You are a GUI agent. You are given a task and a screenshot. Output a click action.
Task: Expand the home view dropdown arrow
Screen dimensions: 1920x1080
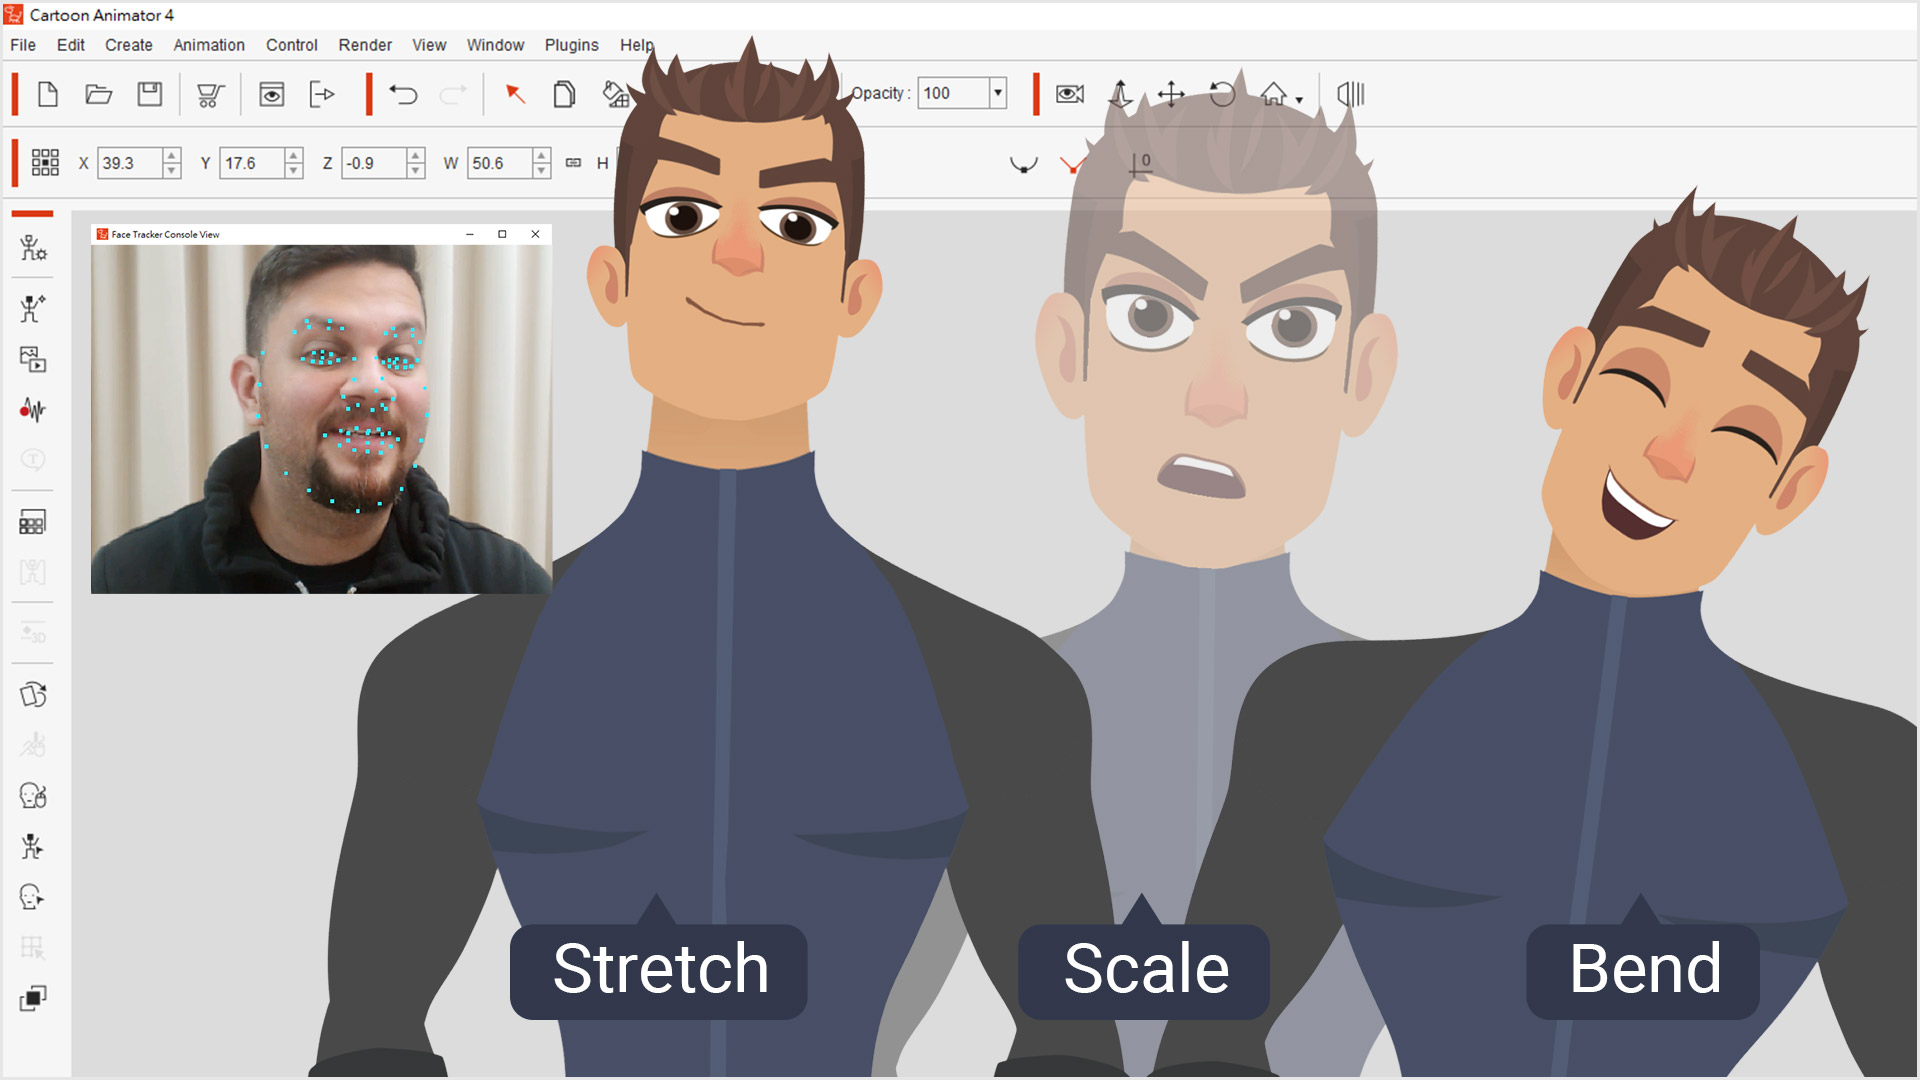click(x=1299, y=100)
